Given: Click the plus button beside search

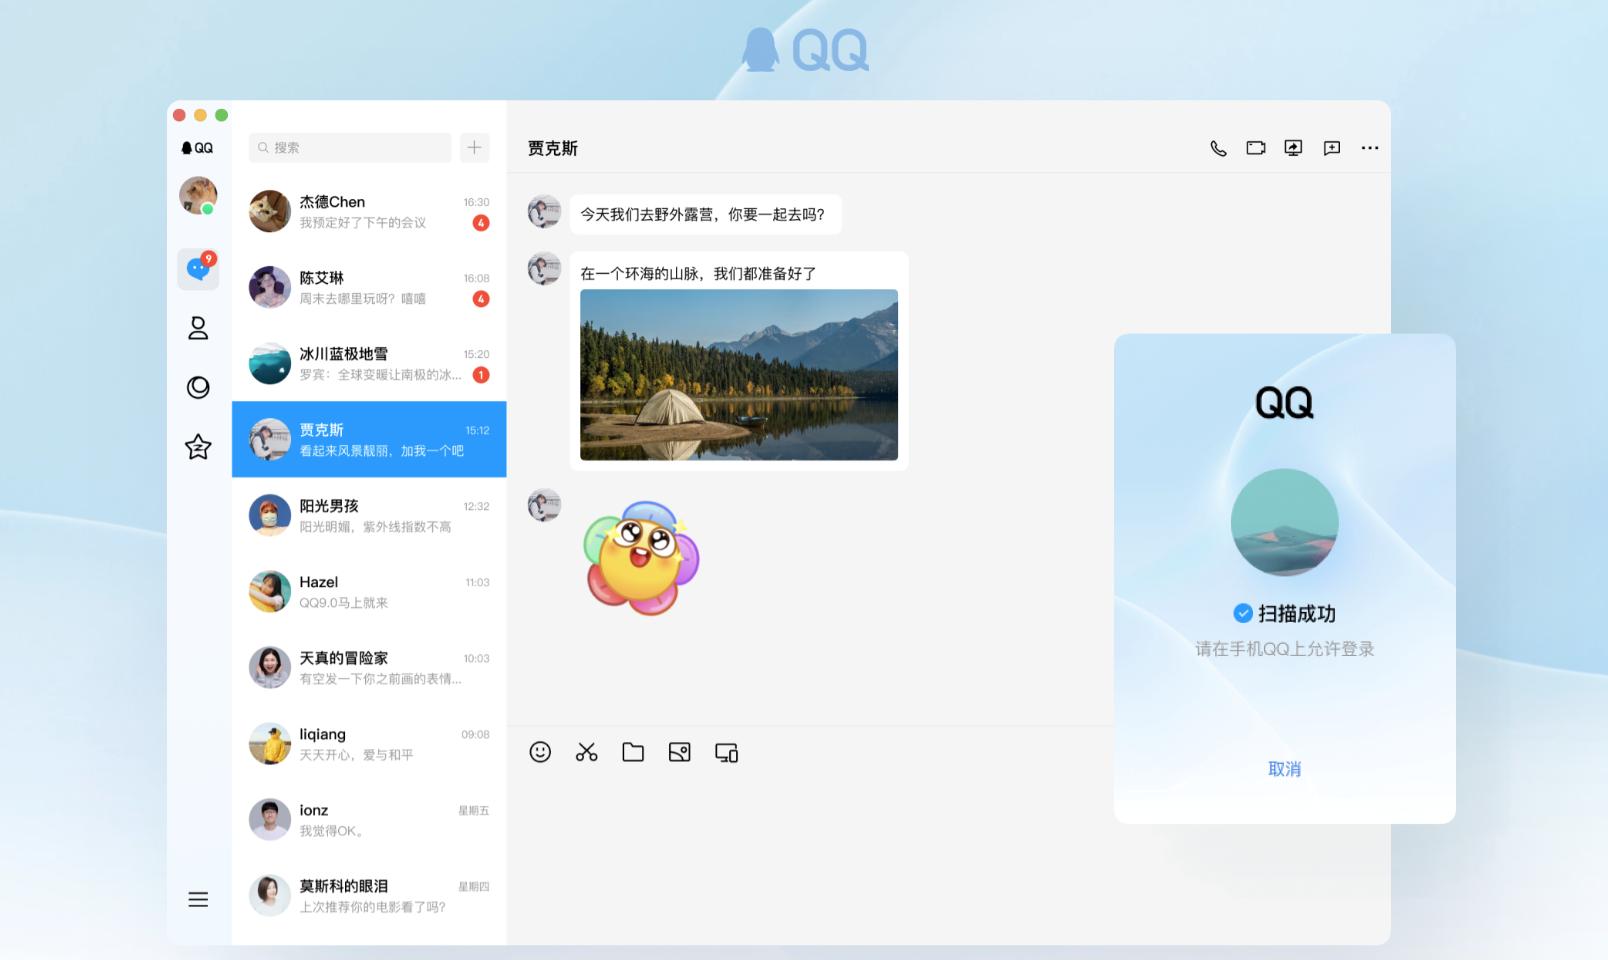Looking at the screenshot, I should click(475, 147).
